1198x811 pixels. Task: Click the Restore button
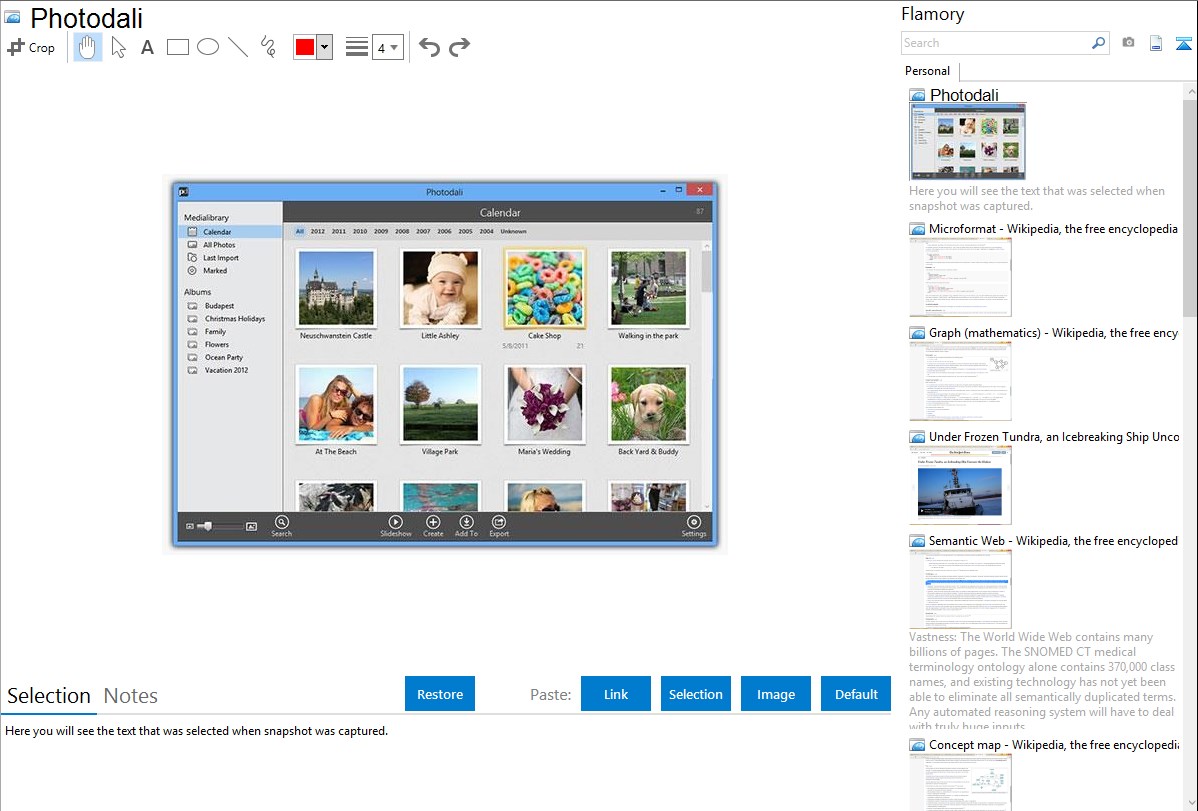[440, 694]
